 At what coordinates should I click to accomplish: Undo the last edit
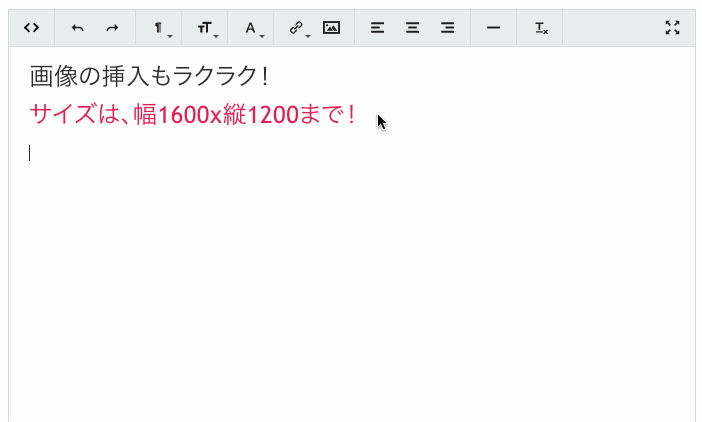(77, 28)
